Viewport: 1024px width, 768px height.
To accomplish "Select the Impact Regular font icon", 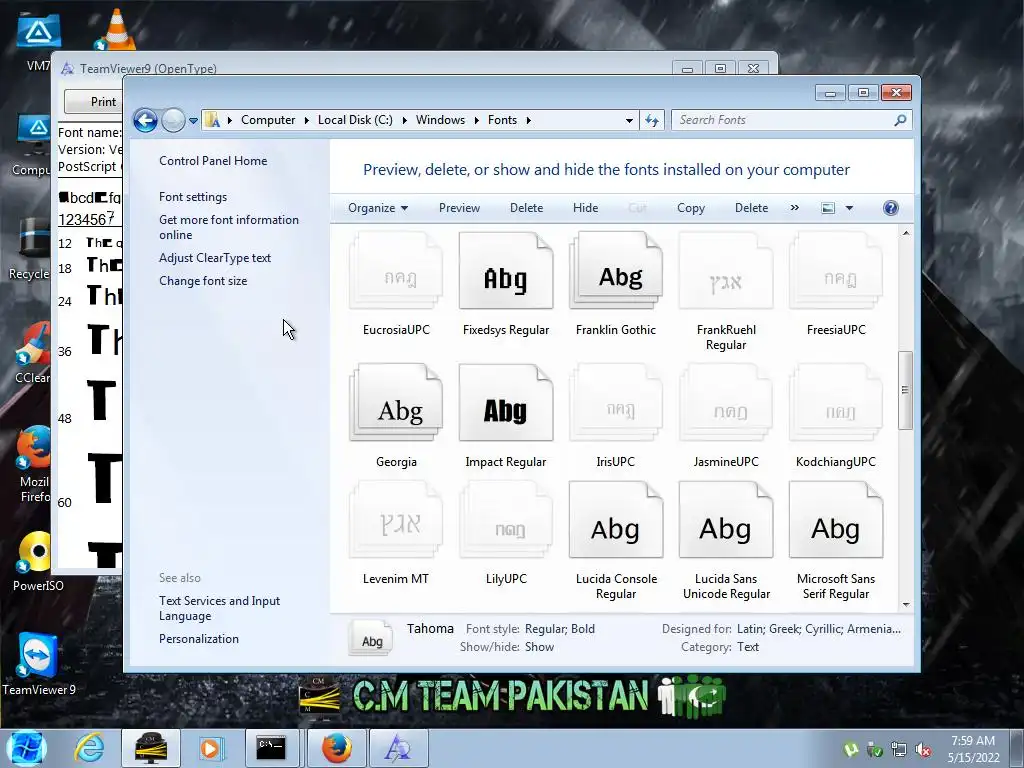I will (505, 402).
